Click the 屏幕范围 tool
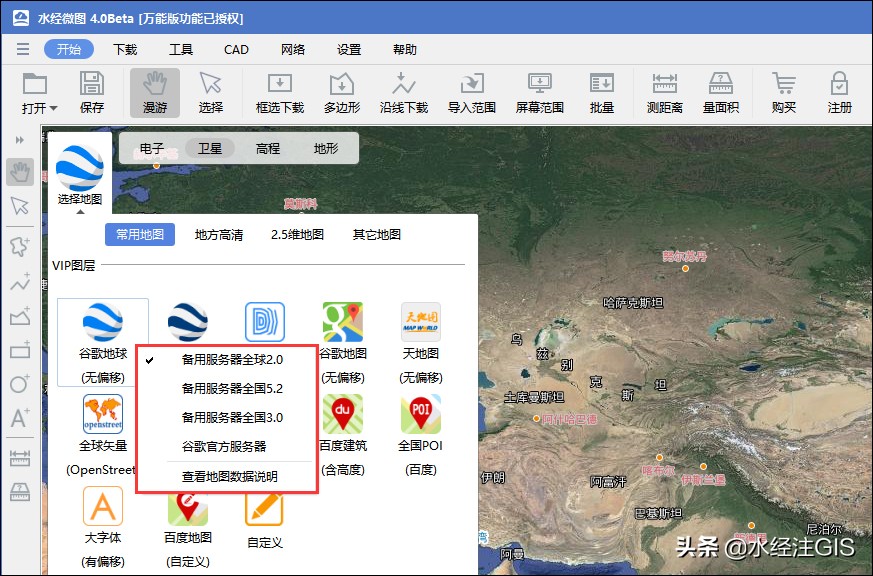Viewport: 873px width, 576px height. [x=540, y=92]
